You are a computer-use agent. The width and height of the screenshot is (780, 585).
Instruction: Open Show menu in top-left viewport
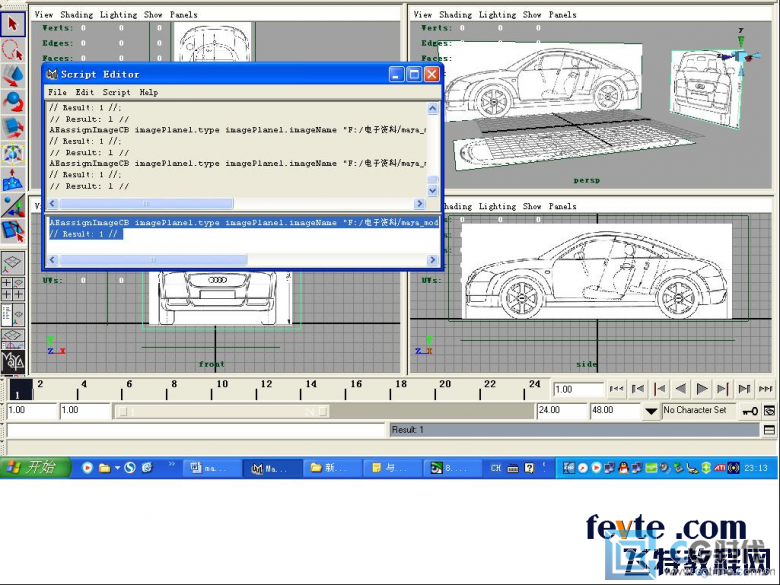pos(153,14)
